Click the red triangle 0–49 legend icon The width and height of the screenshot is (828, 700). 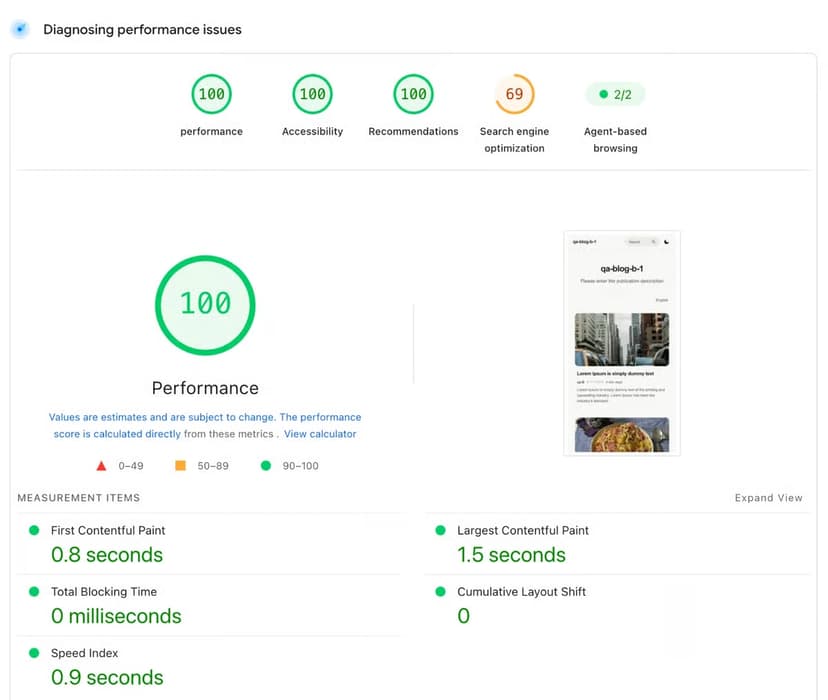tap(101, 466)
